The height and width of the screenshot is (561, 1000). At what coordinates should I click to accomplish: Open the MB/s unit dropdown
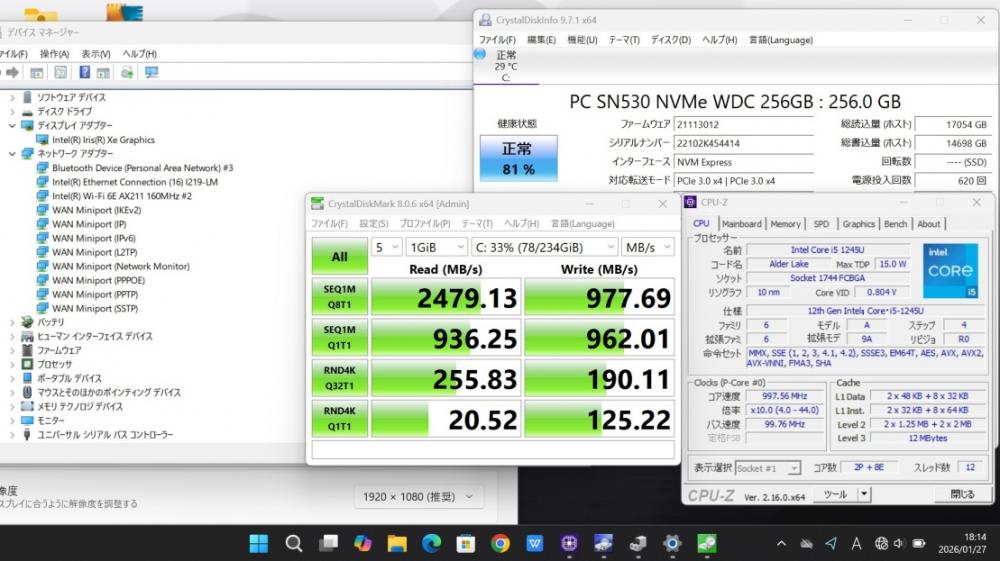[647, 246]
